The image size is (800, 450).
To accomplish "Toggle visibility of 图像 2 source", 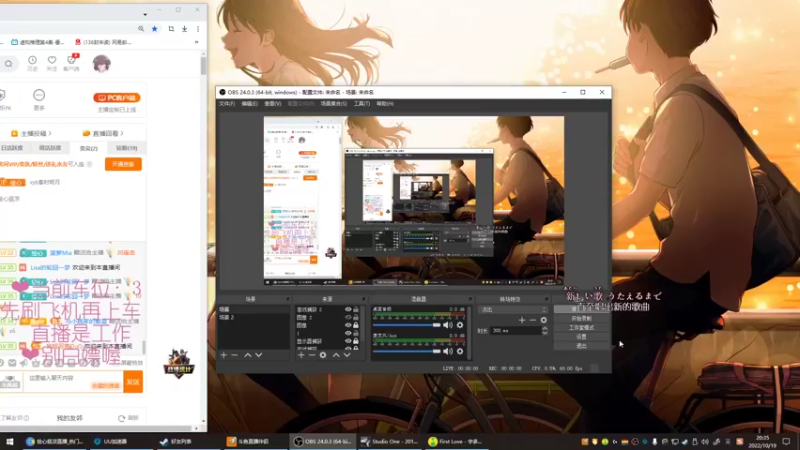I will [x=348, y=317].
